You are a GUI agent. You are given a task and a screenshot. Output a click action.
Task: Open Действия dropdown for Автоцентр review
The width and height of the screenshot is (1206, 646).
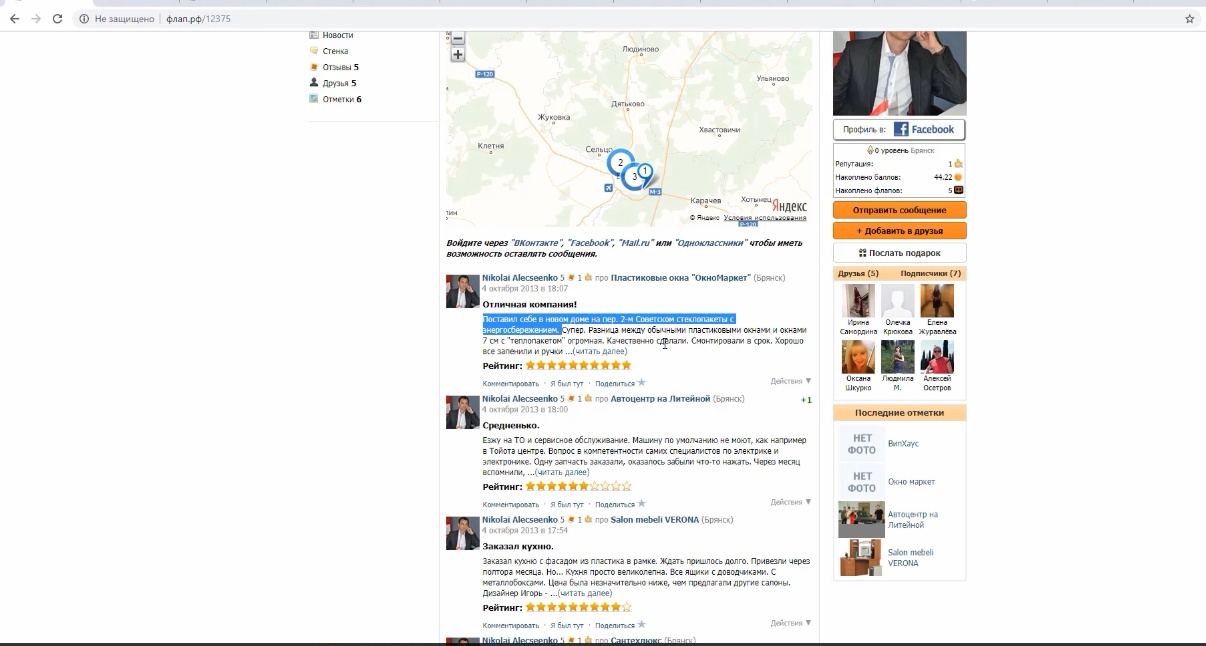tap(791, 502)
